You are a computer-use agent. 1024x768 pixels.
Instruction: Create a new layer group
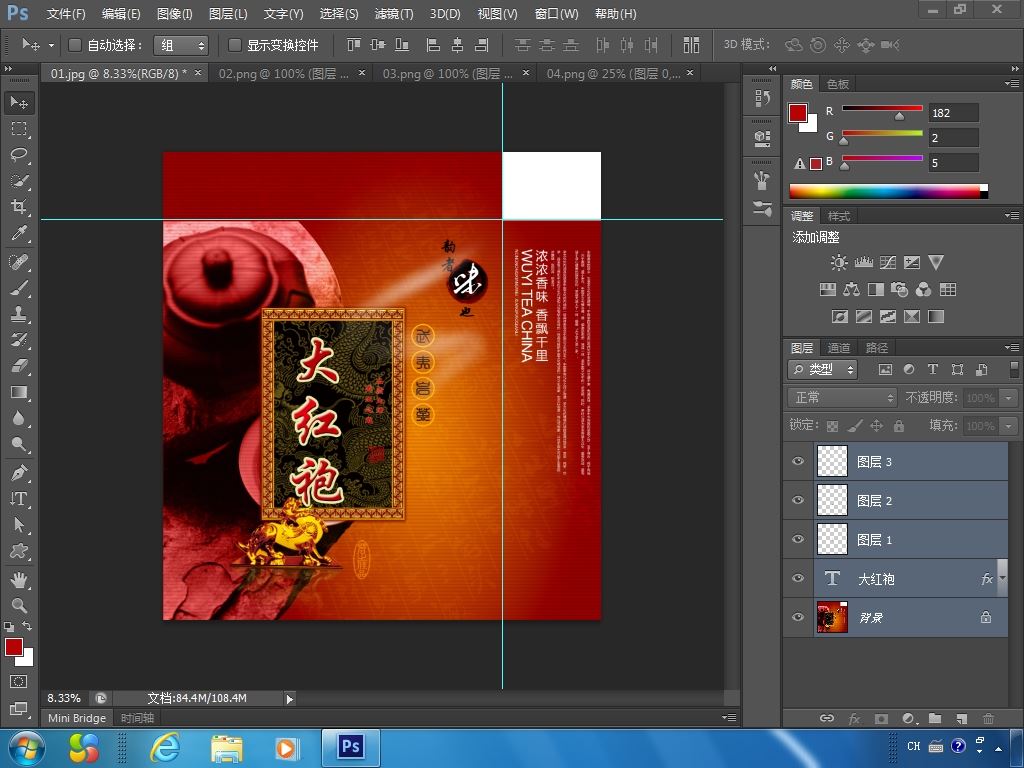935,718
